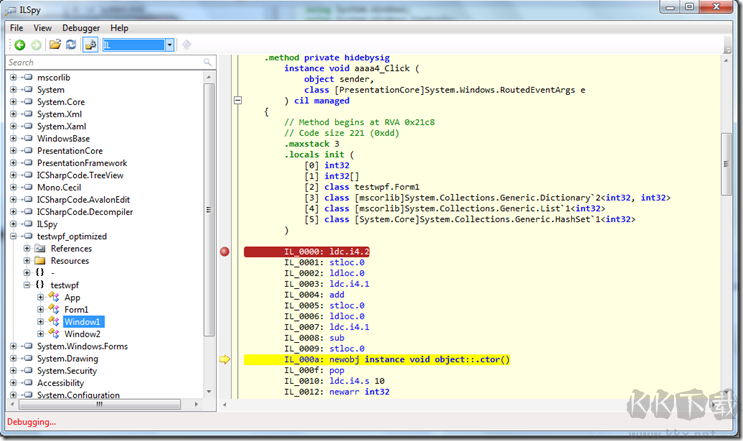Click the Reload assemblies refresh icon
743x441 pixels.
pyautogui.click(x=71, y=45)
